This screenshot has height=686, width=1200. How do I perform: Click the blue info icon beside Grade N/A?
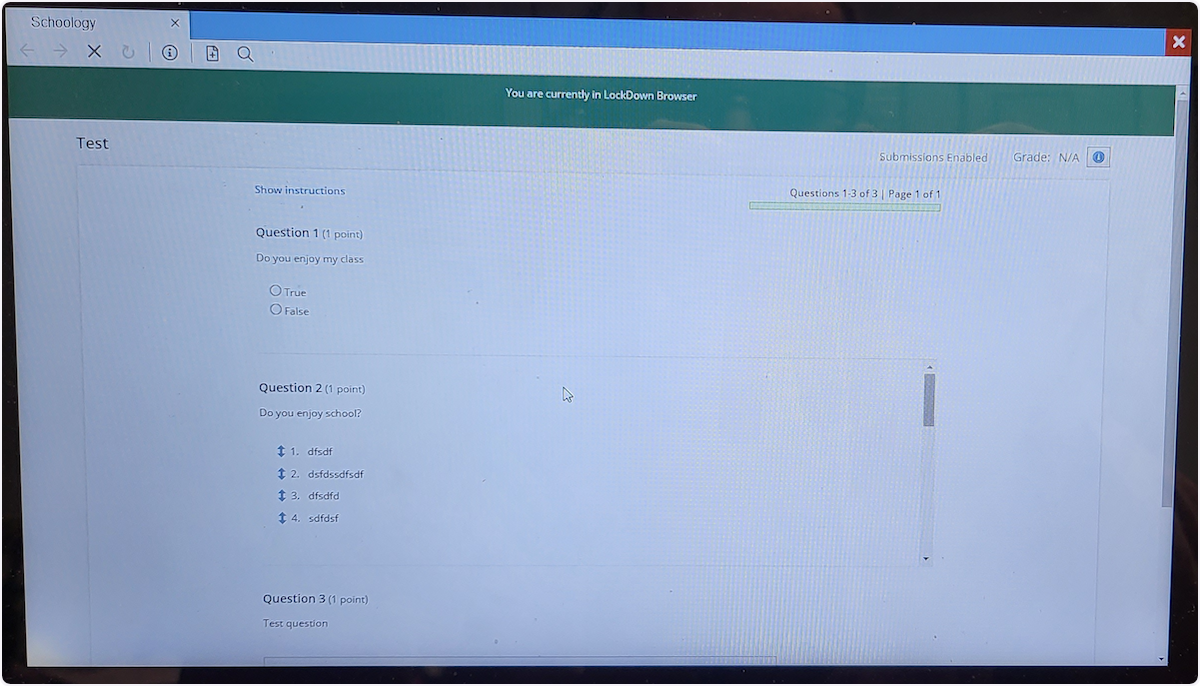1098,157
